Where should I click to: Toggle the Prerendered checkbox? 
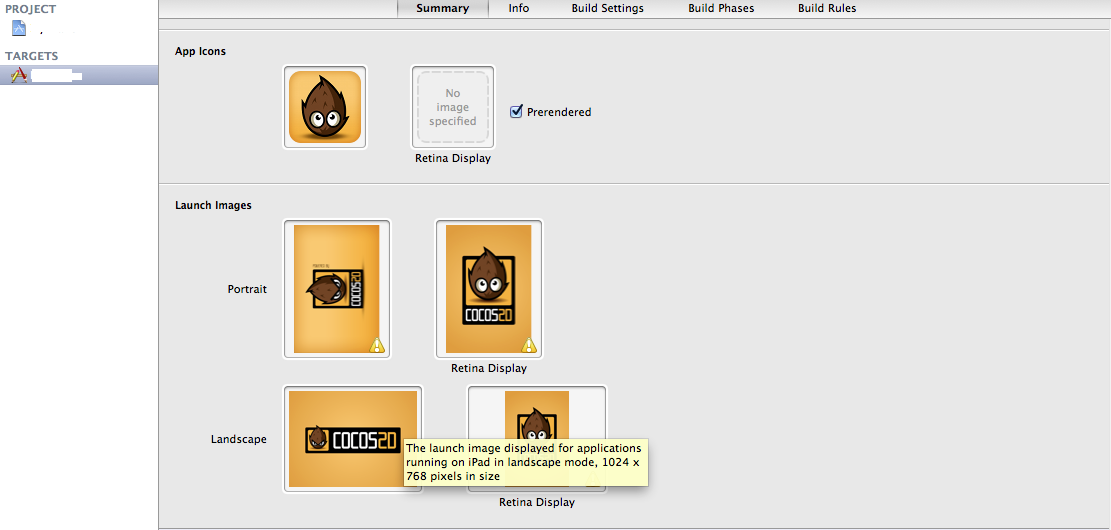[517, 111]
